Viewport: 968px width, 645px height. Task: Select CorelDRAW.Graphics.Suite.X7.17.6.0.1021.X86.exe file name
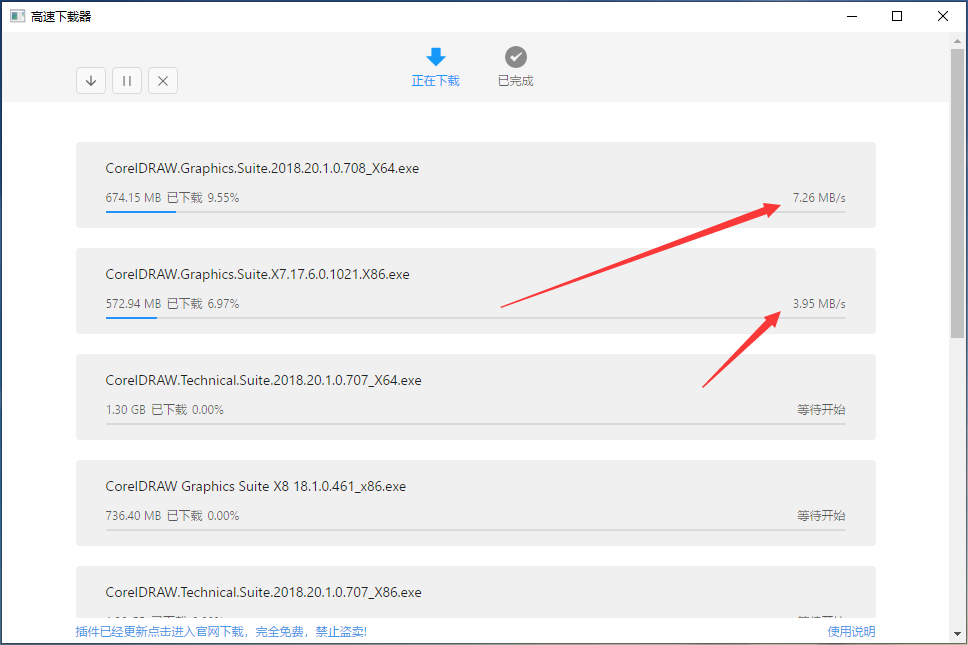[x=257, y=274]
